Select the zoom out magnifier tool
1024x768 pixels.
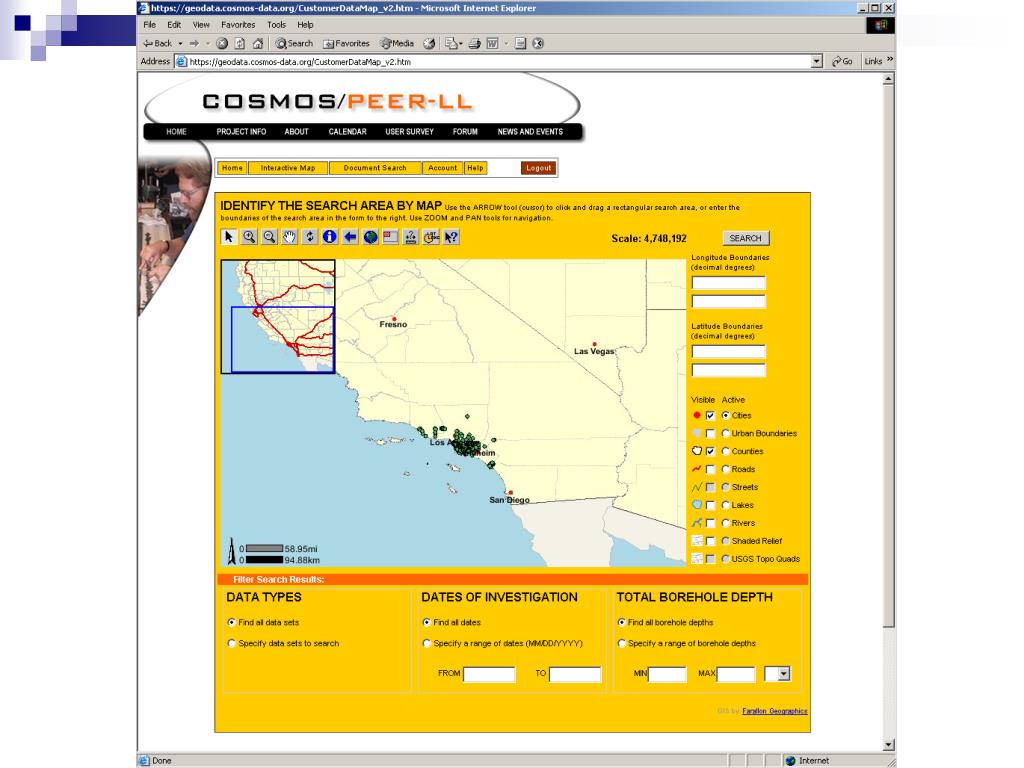tap(269, 237)
